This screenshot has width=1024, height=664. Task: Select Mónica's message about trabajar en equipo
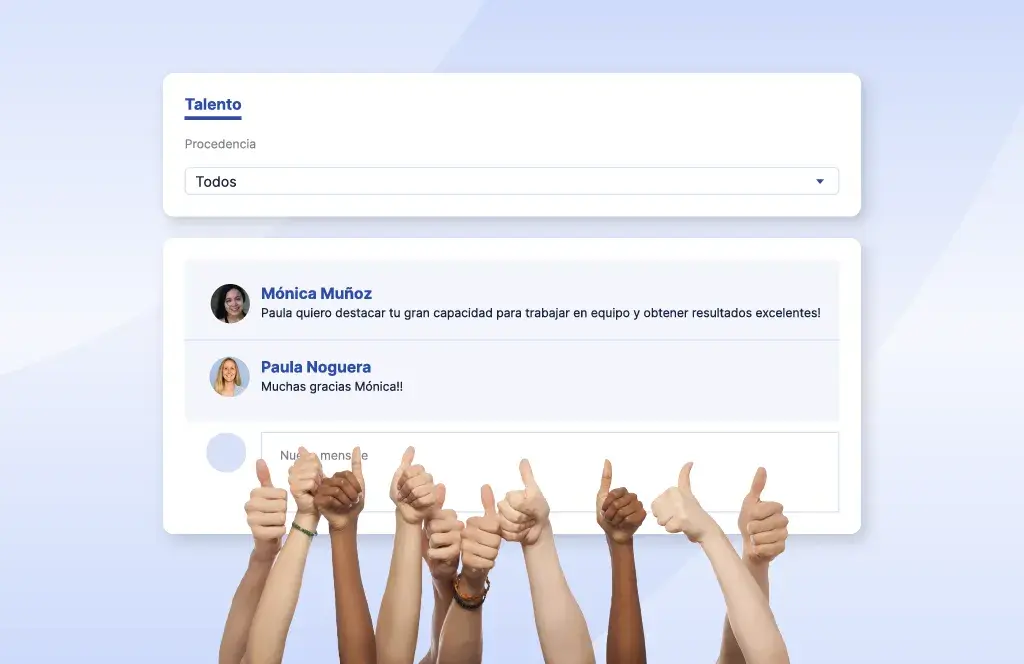(540, 313)
